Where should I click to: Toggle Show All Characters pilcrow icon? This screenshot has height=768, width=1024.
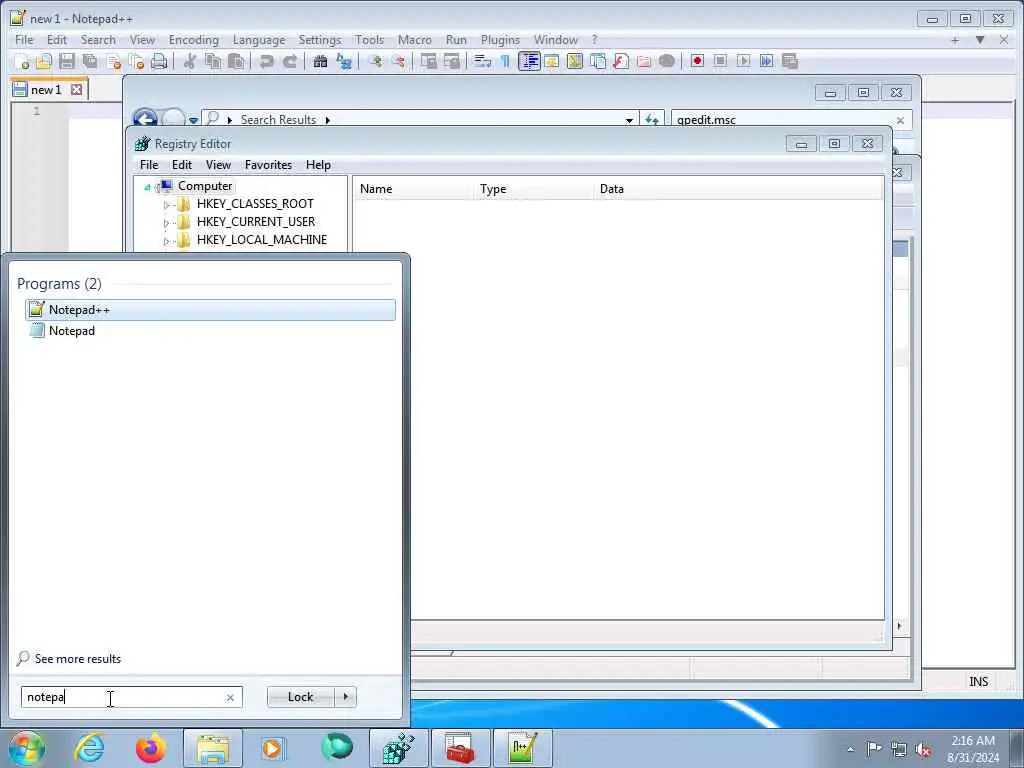pyautogui.click(x=505, y=61)
